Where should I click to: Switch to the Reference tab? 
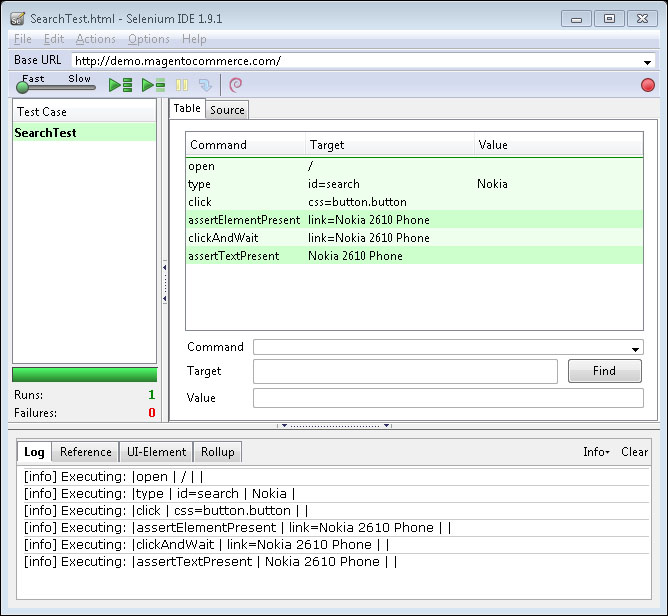tap(86, 452)
